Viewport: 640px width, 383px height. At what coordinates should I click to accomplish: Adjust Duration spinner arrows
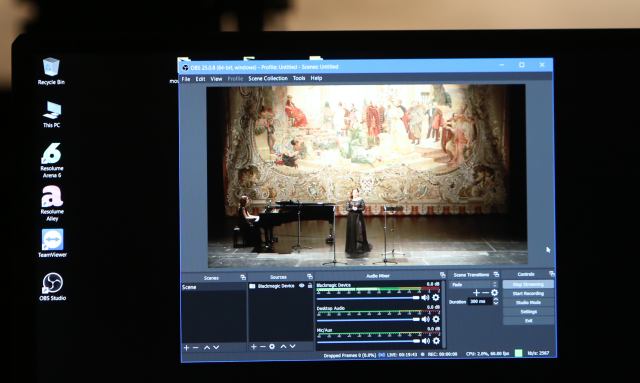(x=496, y=301)
